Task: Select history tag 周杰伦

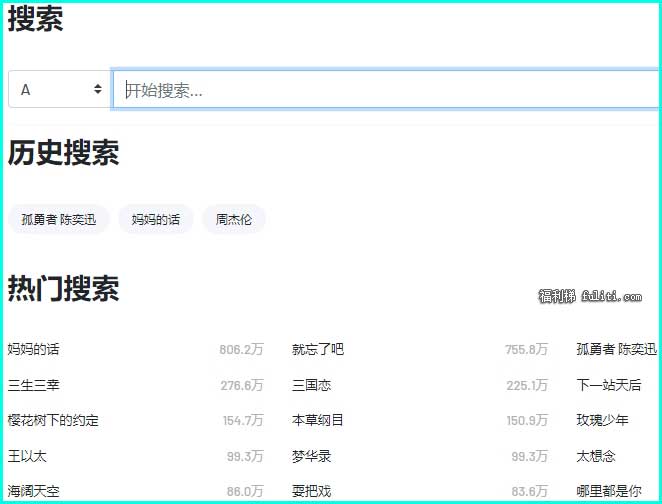Action: click(x=234, y=219)
